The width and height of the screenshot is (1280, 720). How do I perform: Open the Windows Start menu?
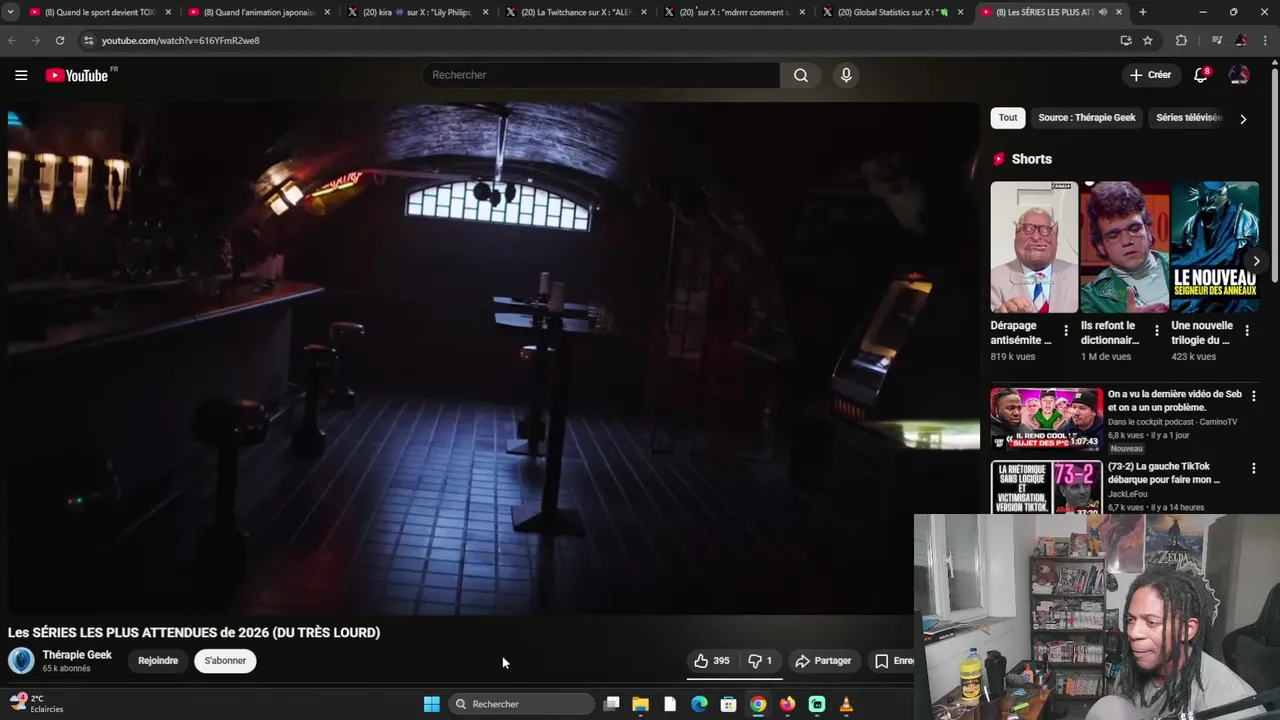[431, 704]
